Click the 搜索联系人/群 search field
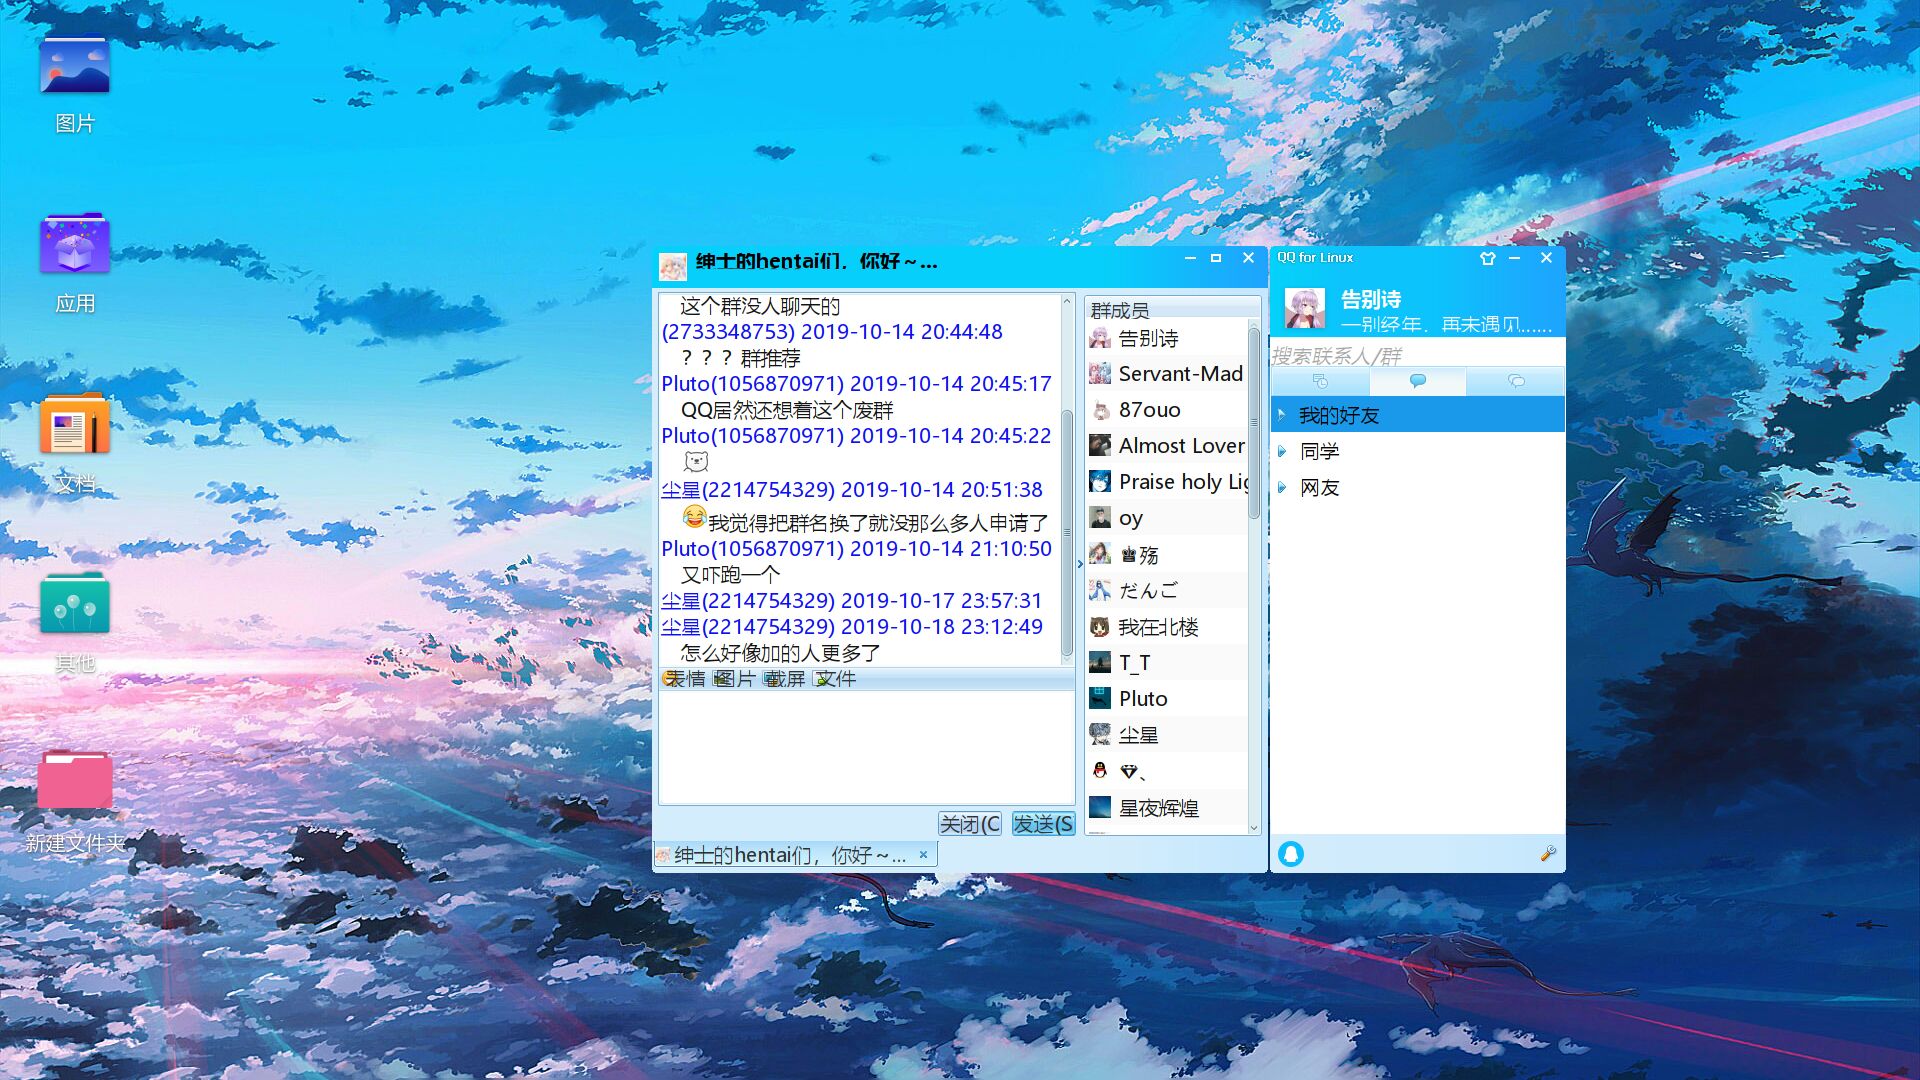 1417,355
